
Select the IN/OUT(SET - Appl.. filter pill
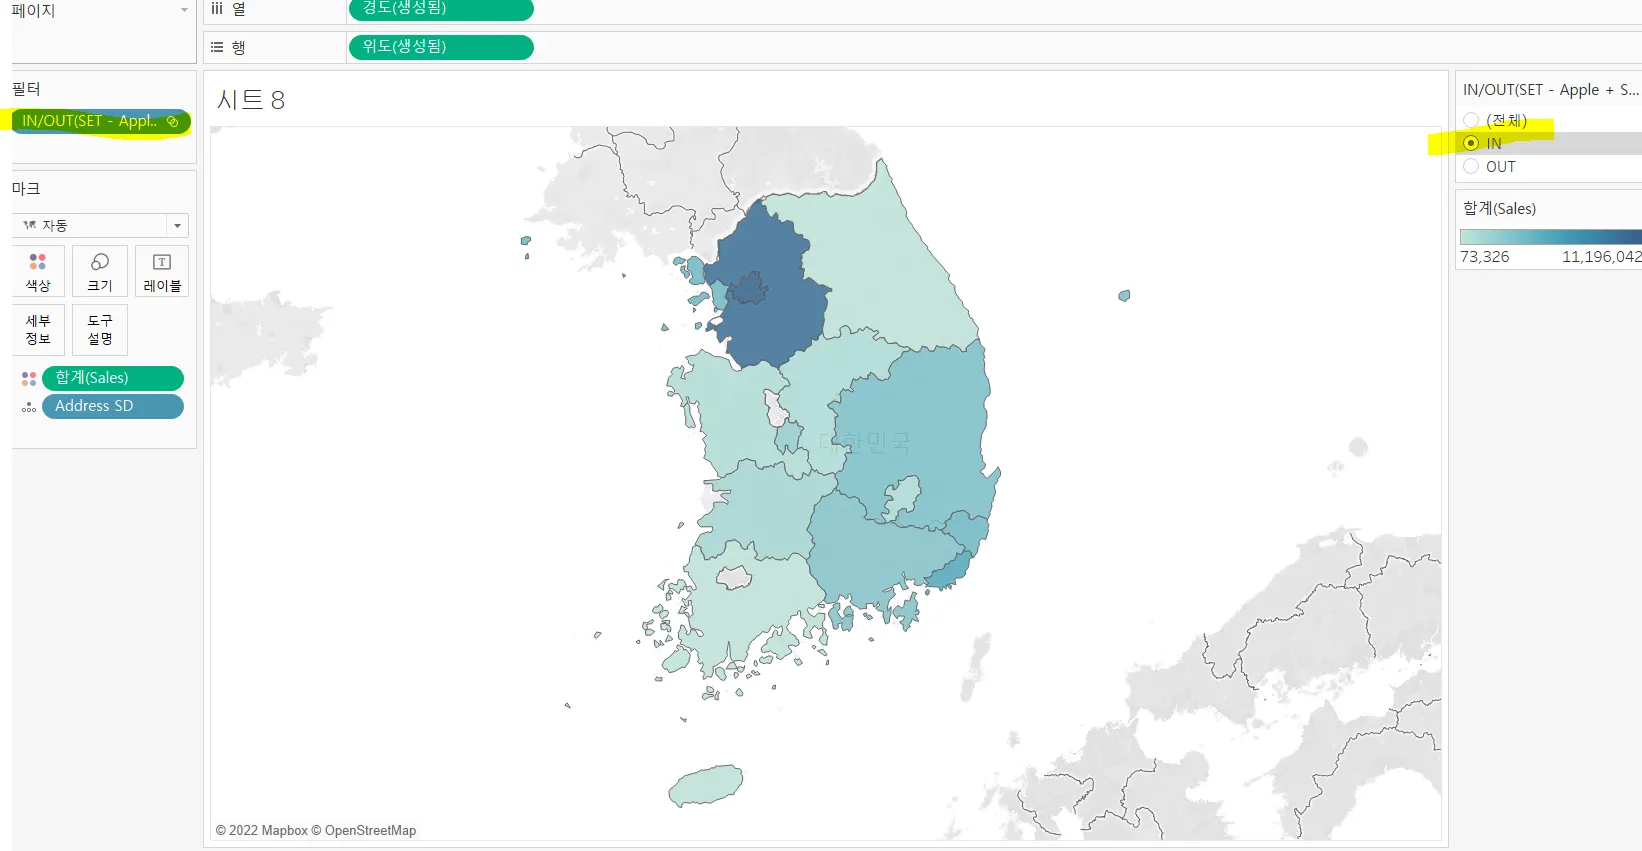pyautogui.click(x=100, y=121)
